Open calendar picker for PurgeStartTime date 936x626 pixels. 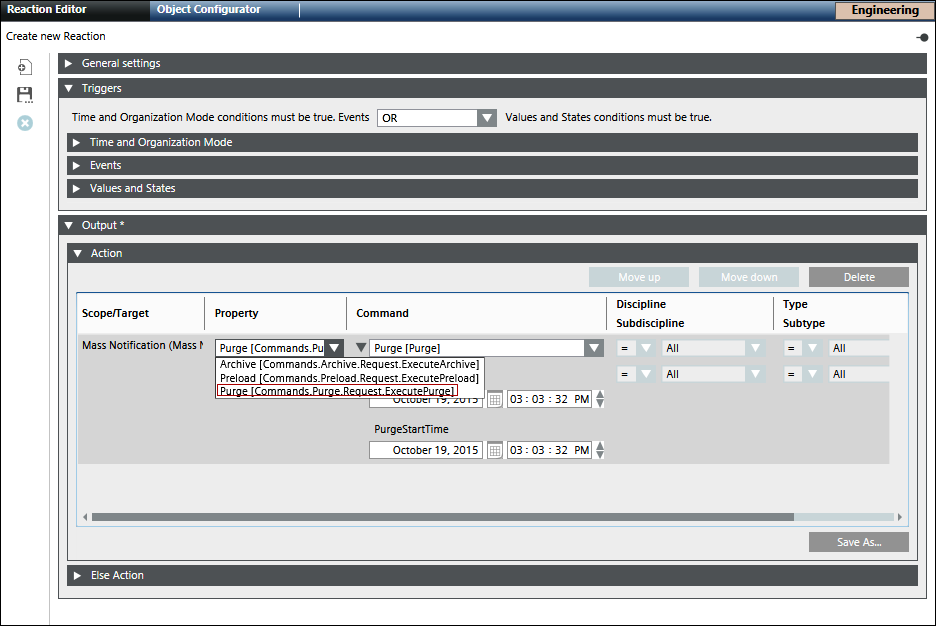tap(494, 450)
